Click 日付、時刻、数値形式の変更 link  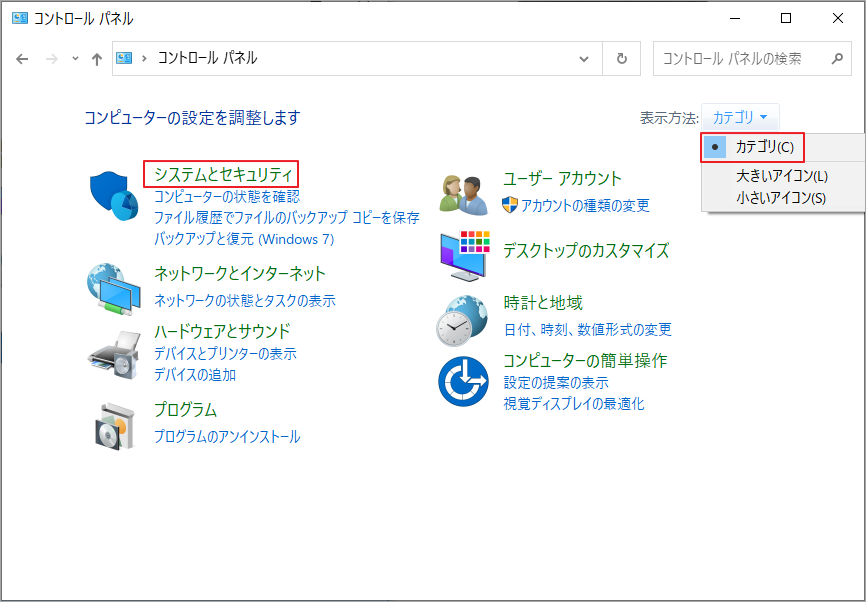588,330
